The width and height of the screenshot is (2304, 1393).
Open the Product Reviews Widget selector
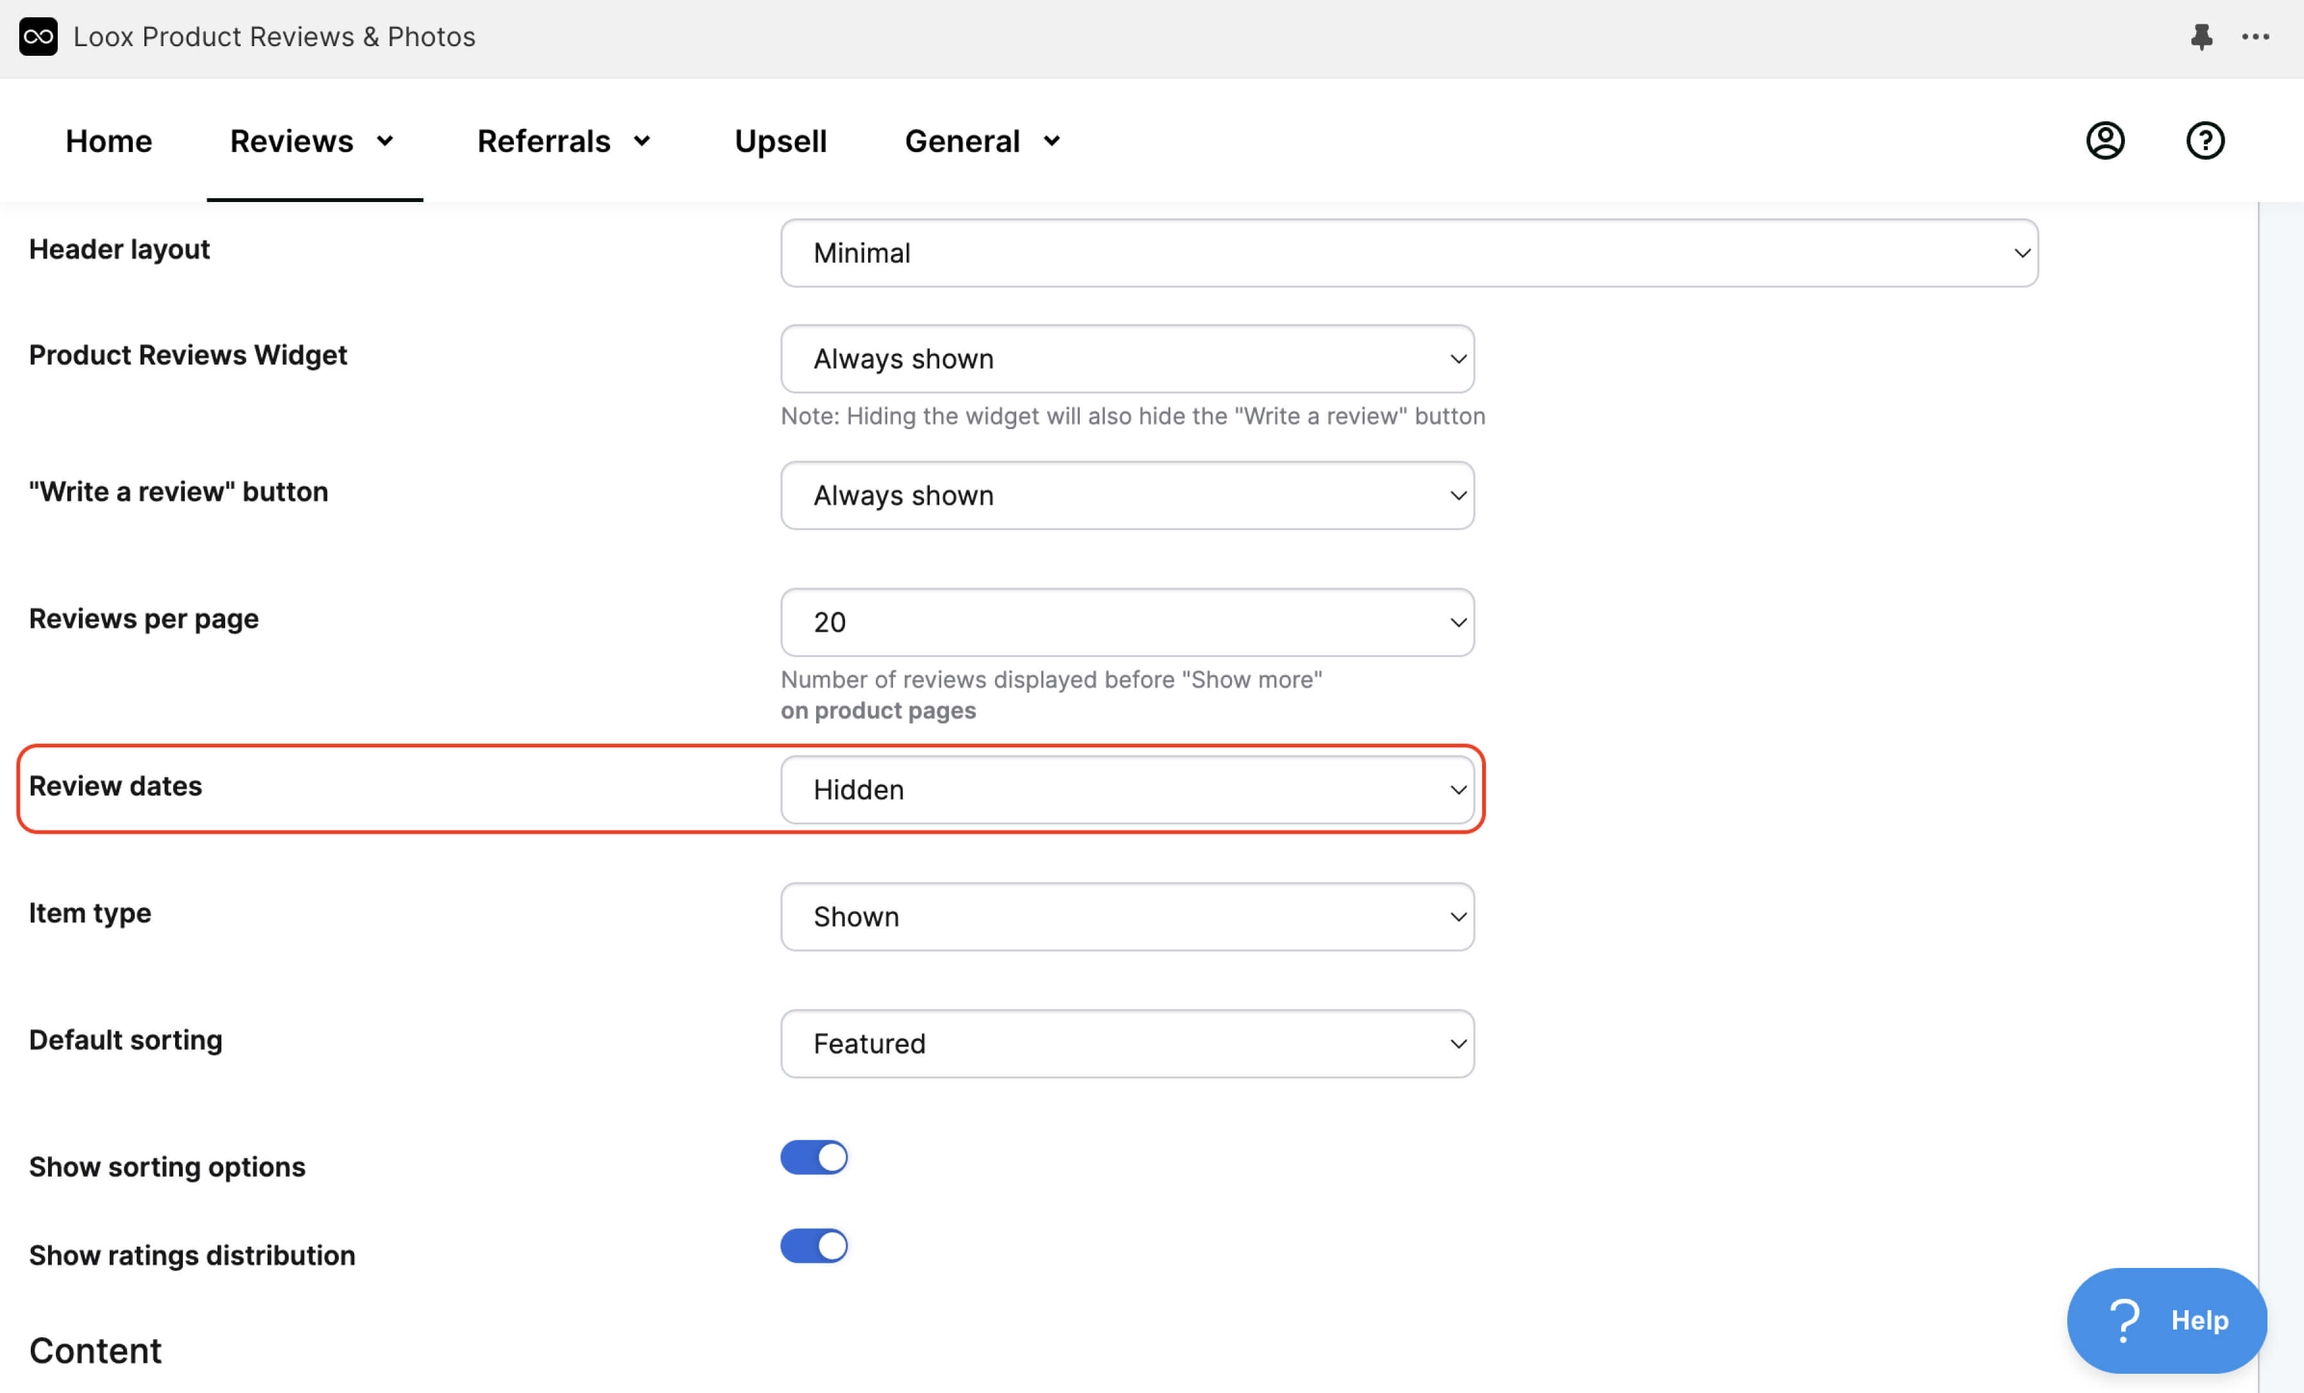coord(1127,358)
